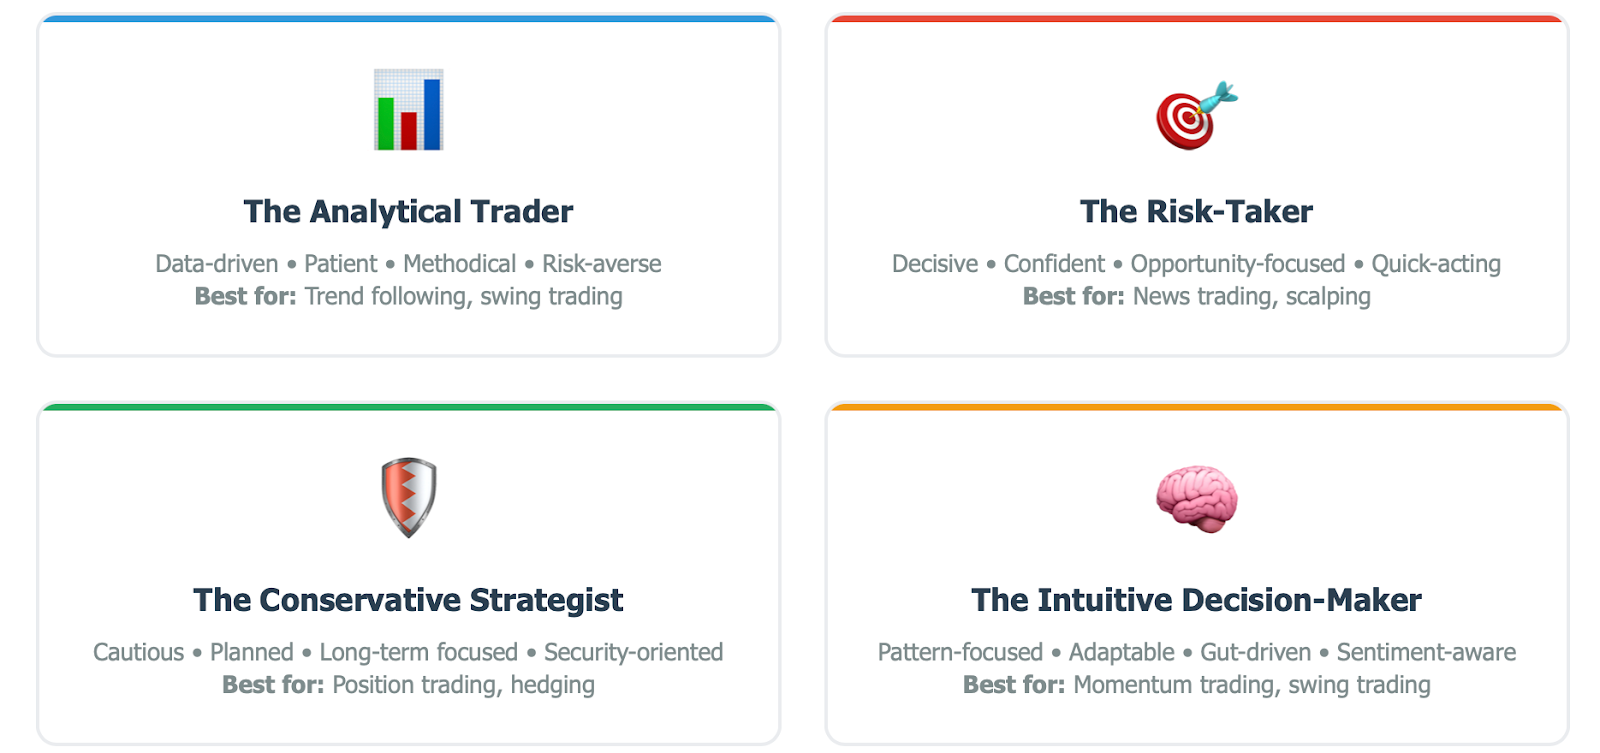Click the blue top bar of Analytical card
Viewport: 1600px width, 753px height.
(x=408, y=18)
